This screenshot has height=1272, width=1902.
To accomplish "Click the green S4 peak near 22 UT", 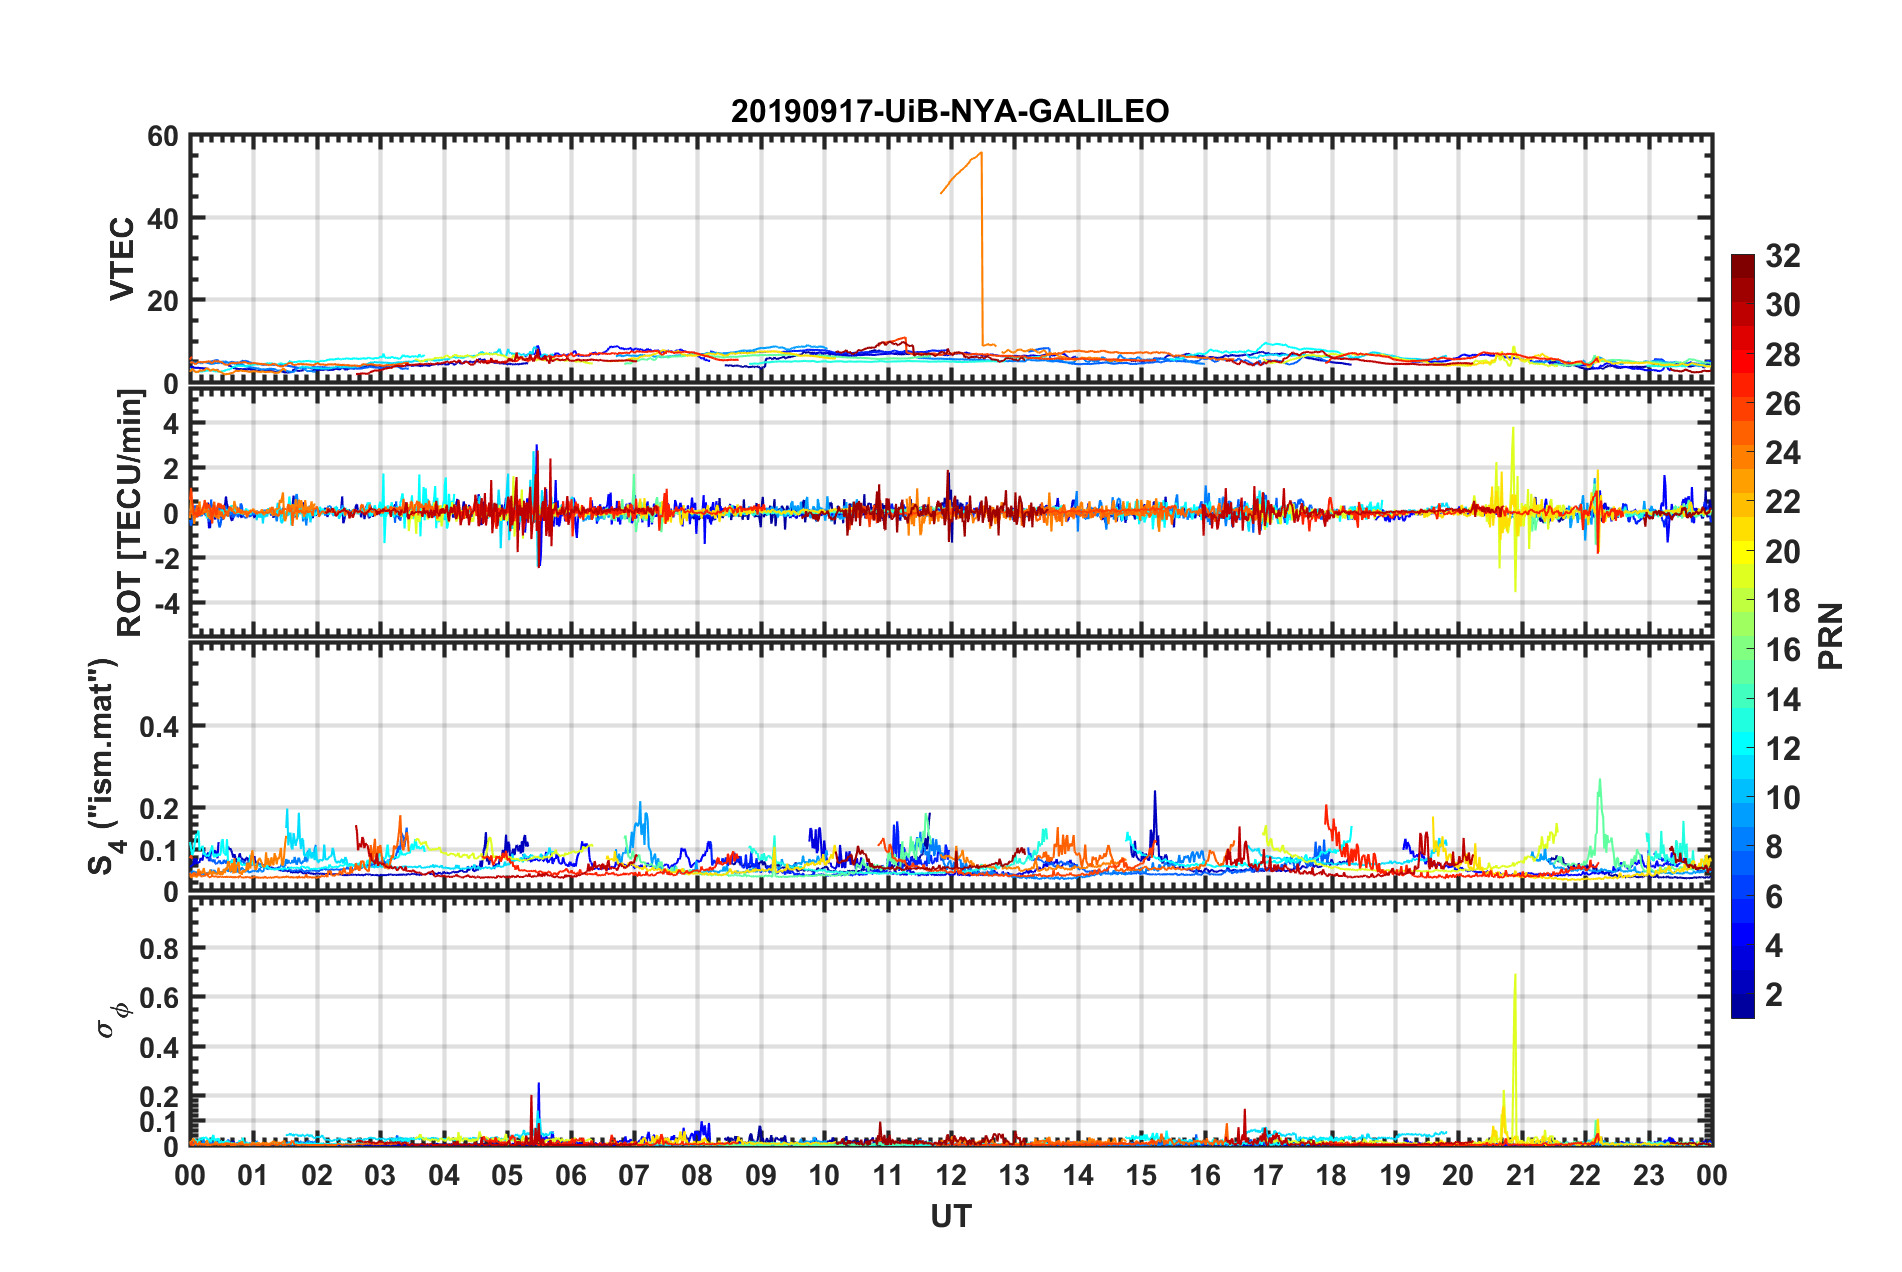I will 1600,780.
